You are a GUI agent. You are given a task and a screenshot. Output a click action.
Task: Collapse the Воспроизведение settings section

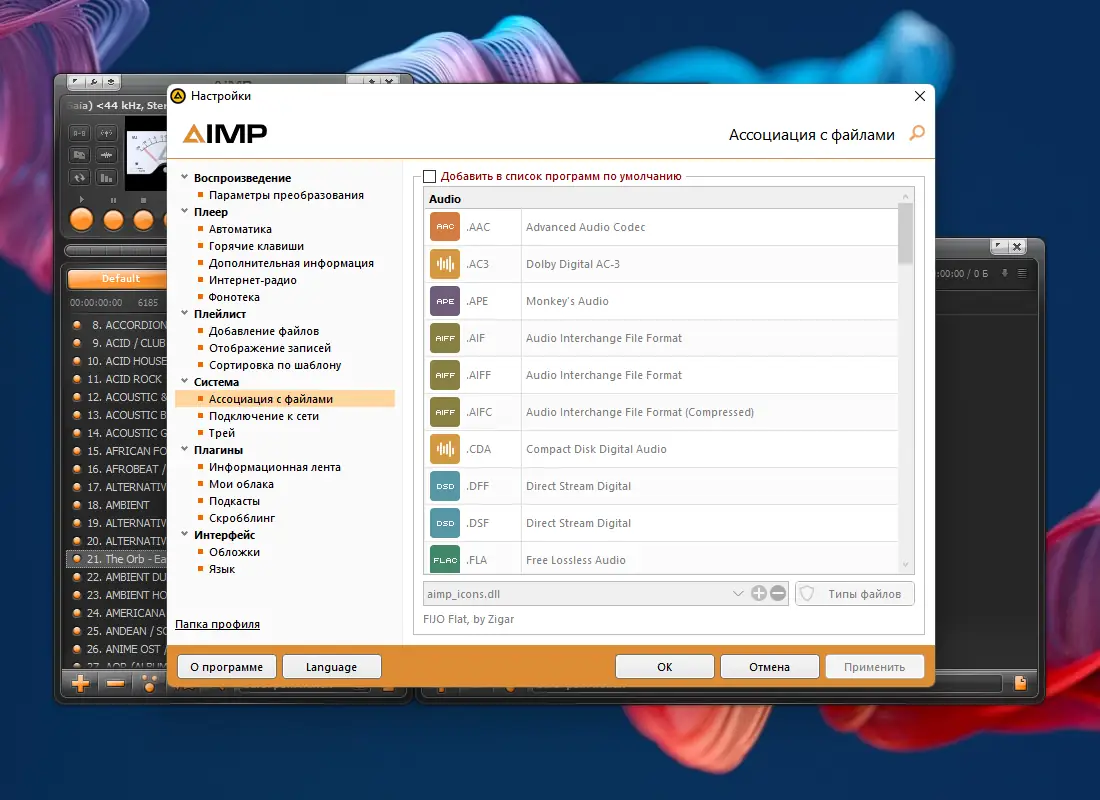pos(183,177)
